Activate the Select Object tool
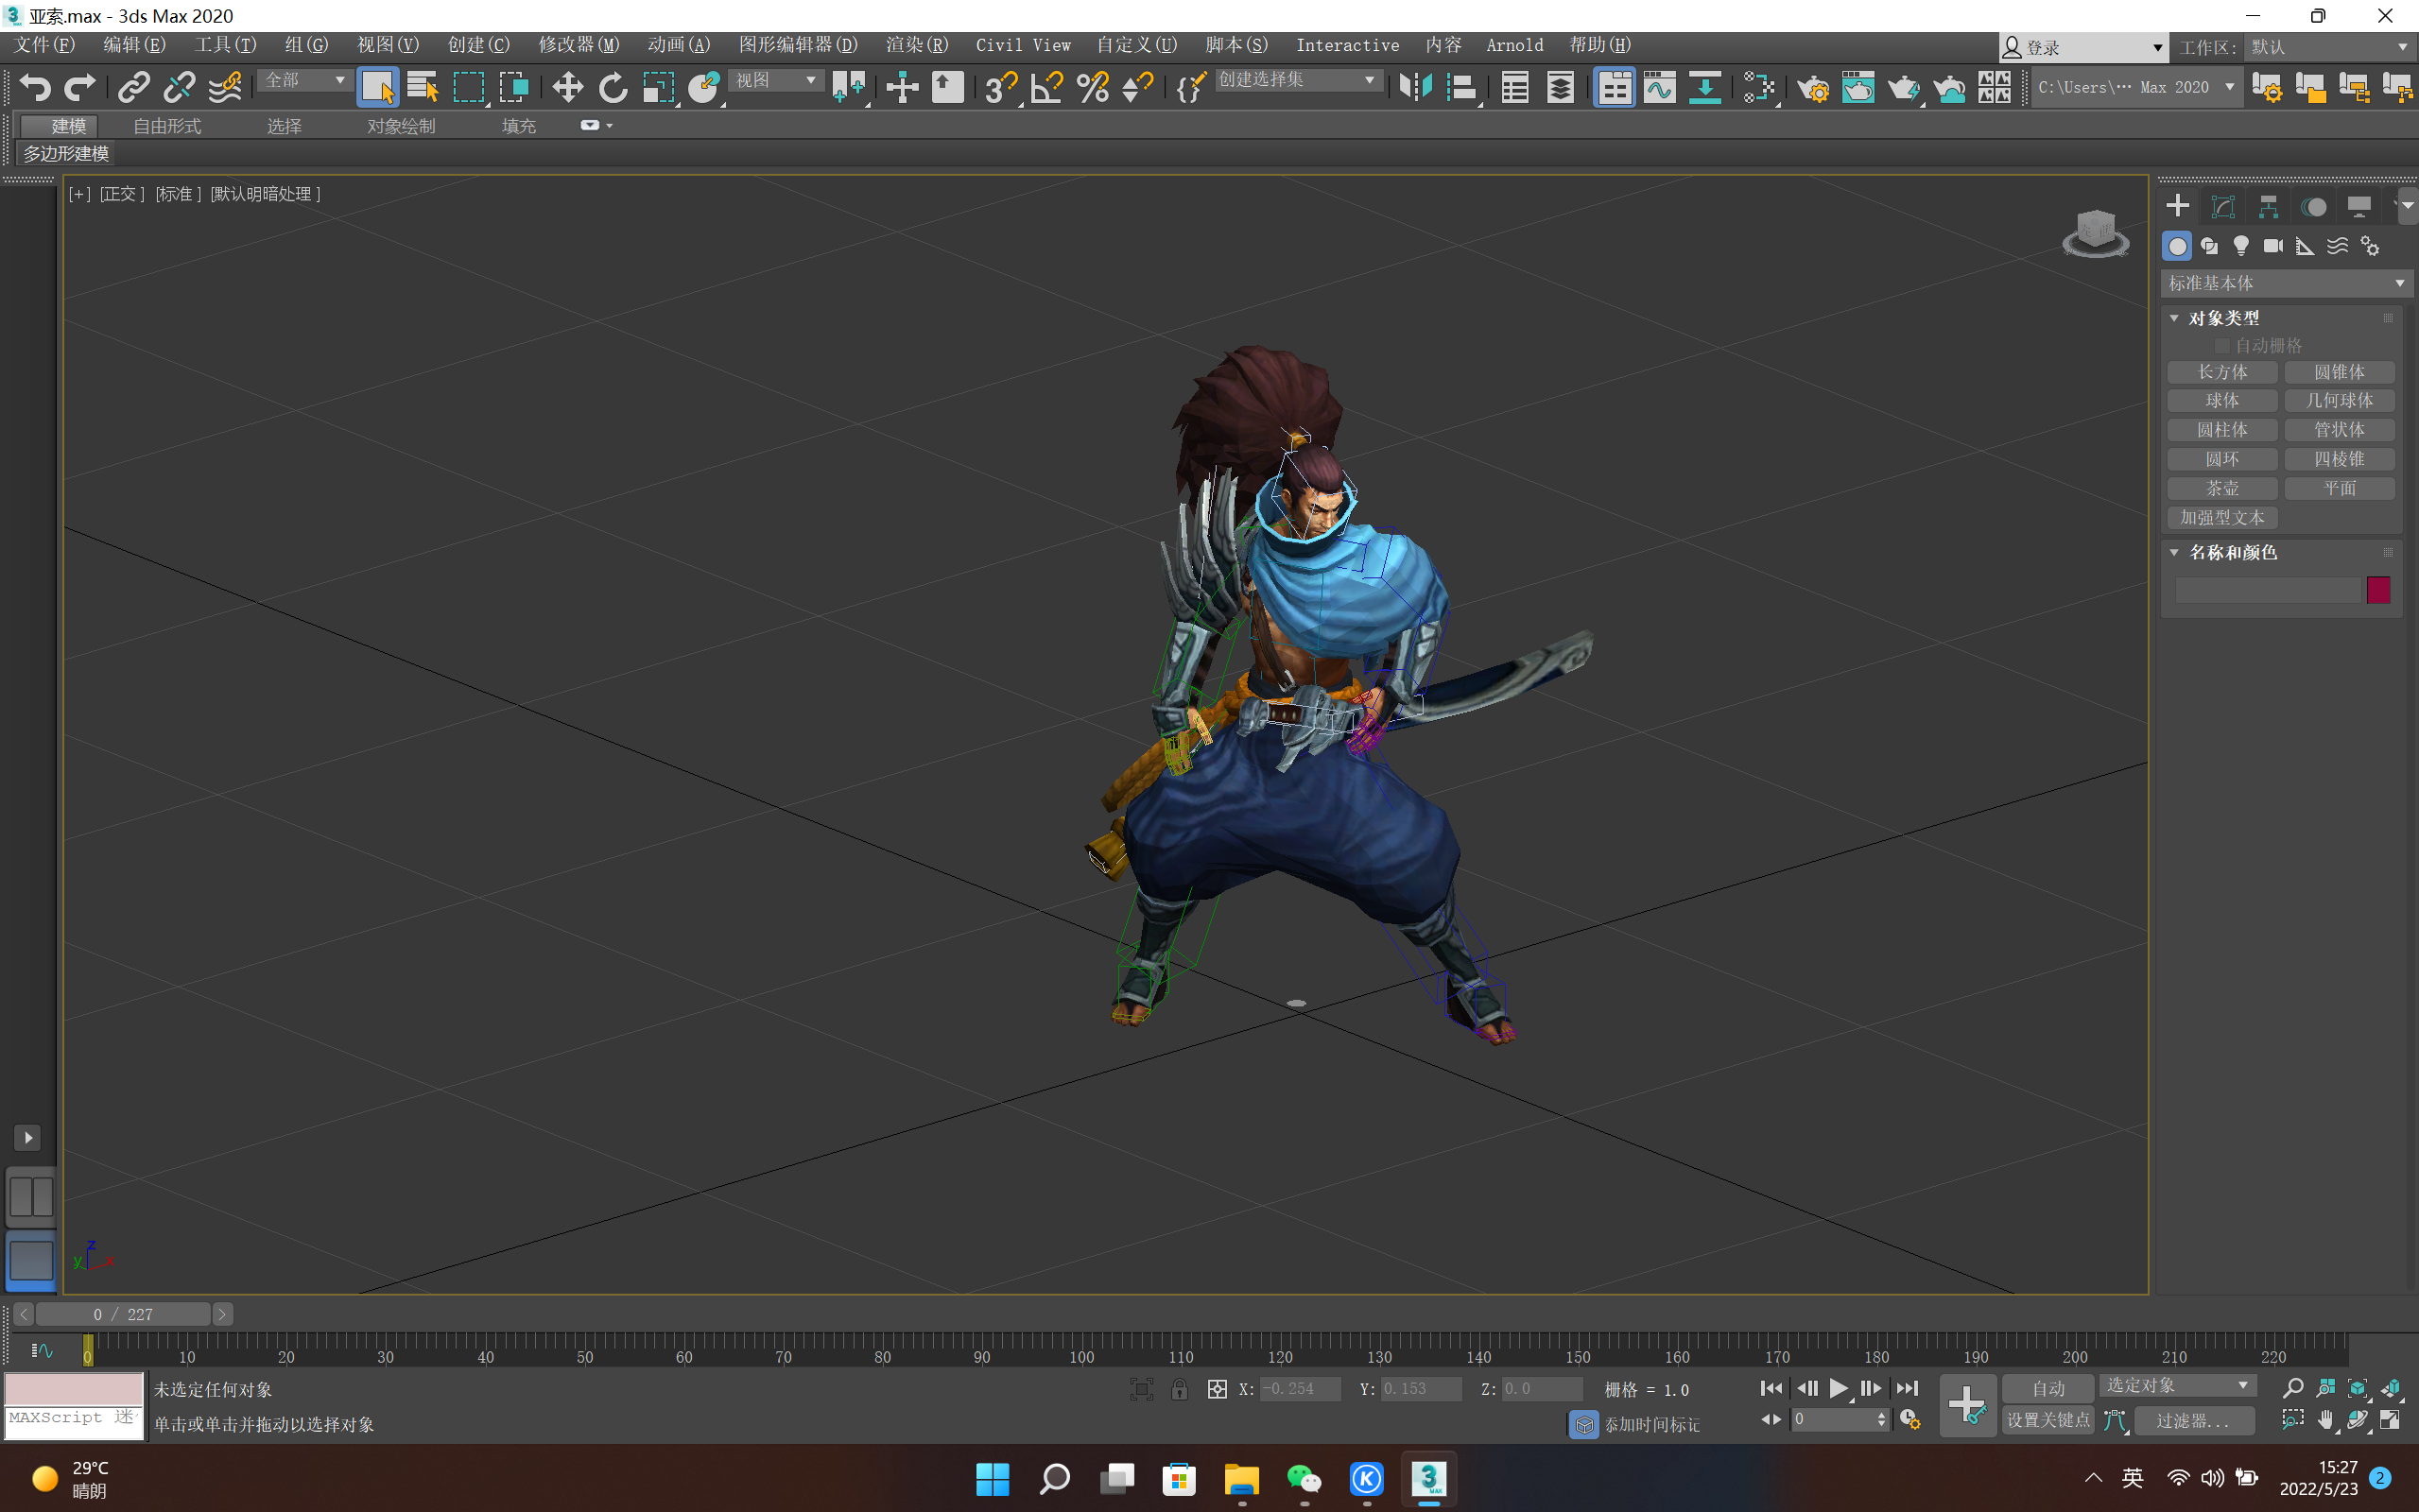Screen dimensions: 2419x1512 point(377,88)
